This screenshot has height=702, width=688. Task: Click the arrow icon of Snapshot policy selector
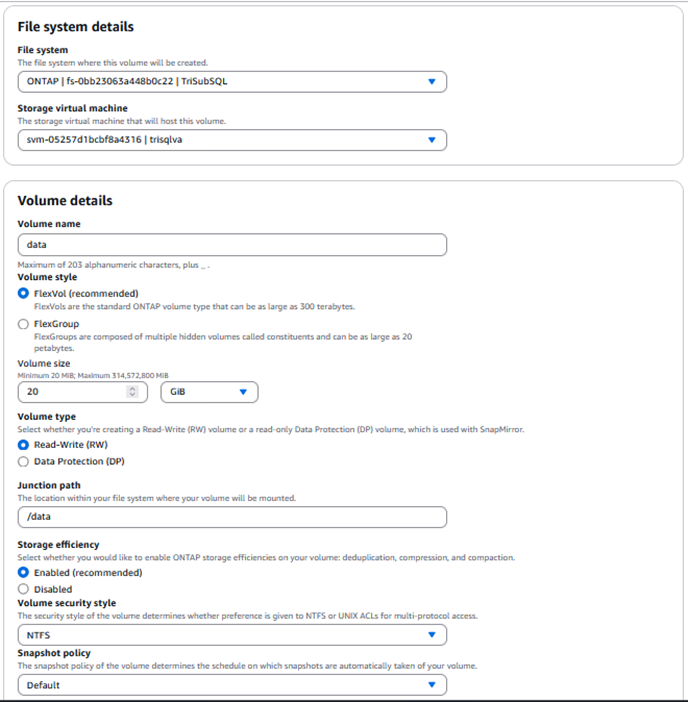pos(432,685)
